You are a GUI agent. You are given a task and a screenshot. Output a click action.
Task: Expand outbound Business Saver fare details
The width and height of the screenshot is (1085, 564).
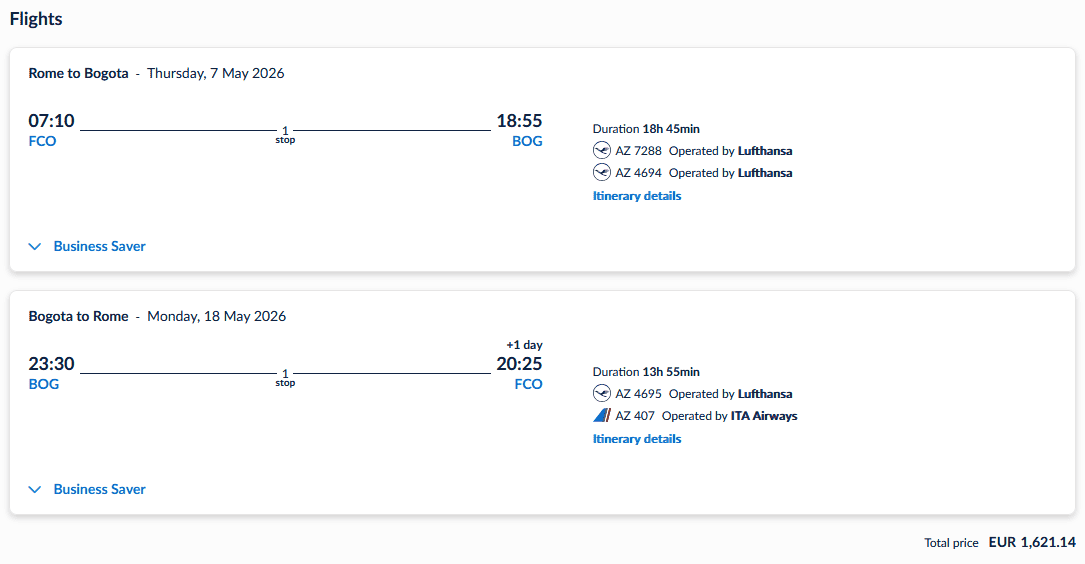[x=99, y=246]
